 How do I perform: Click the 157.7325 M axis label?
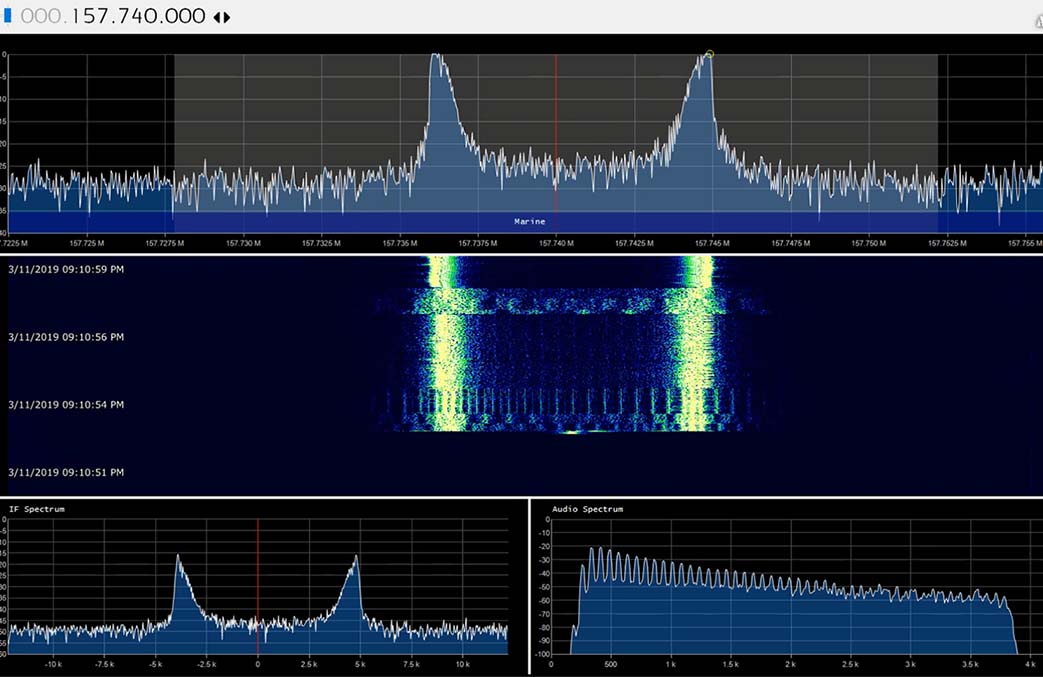point(321,243)
